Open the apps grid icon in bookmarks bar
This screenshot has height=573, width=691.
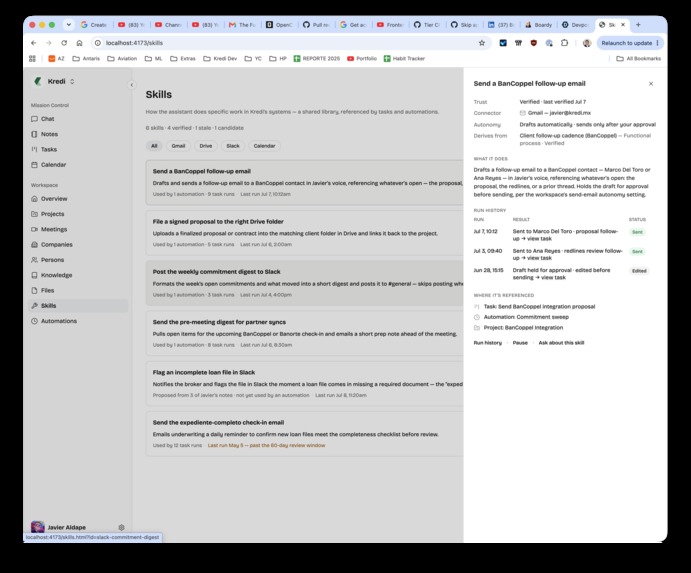(32, 59)
